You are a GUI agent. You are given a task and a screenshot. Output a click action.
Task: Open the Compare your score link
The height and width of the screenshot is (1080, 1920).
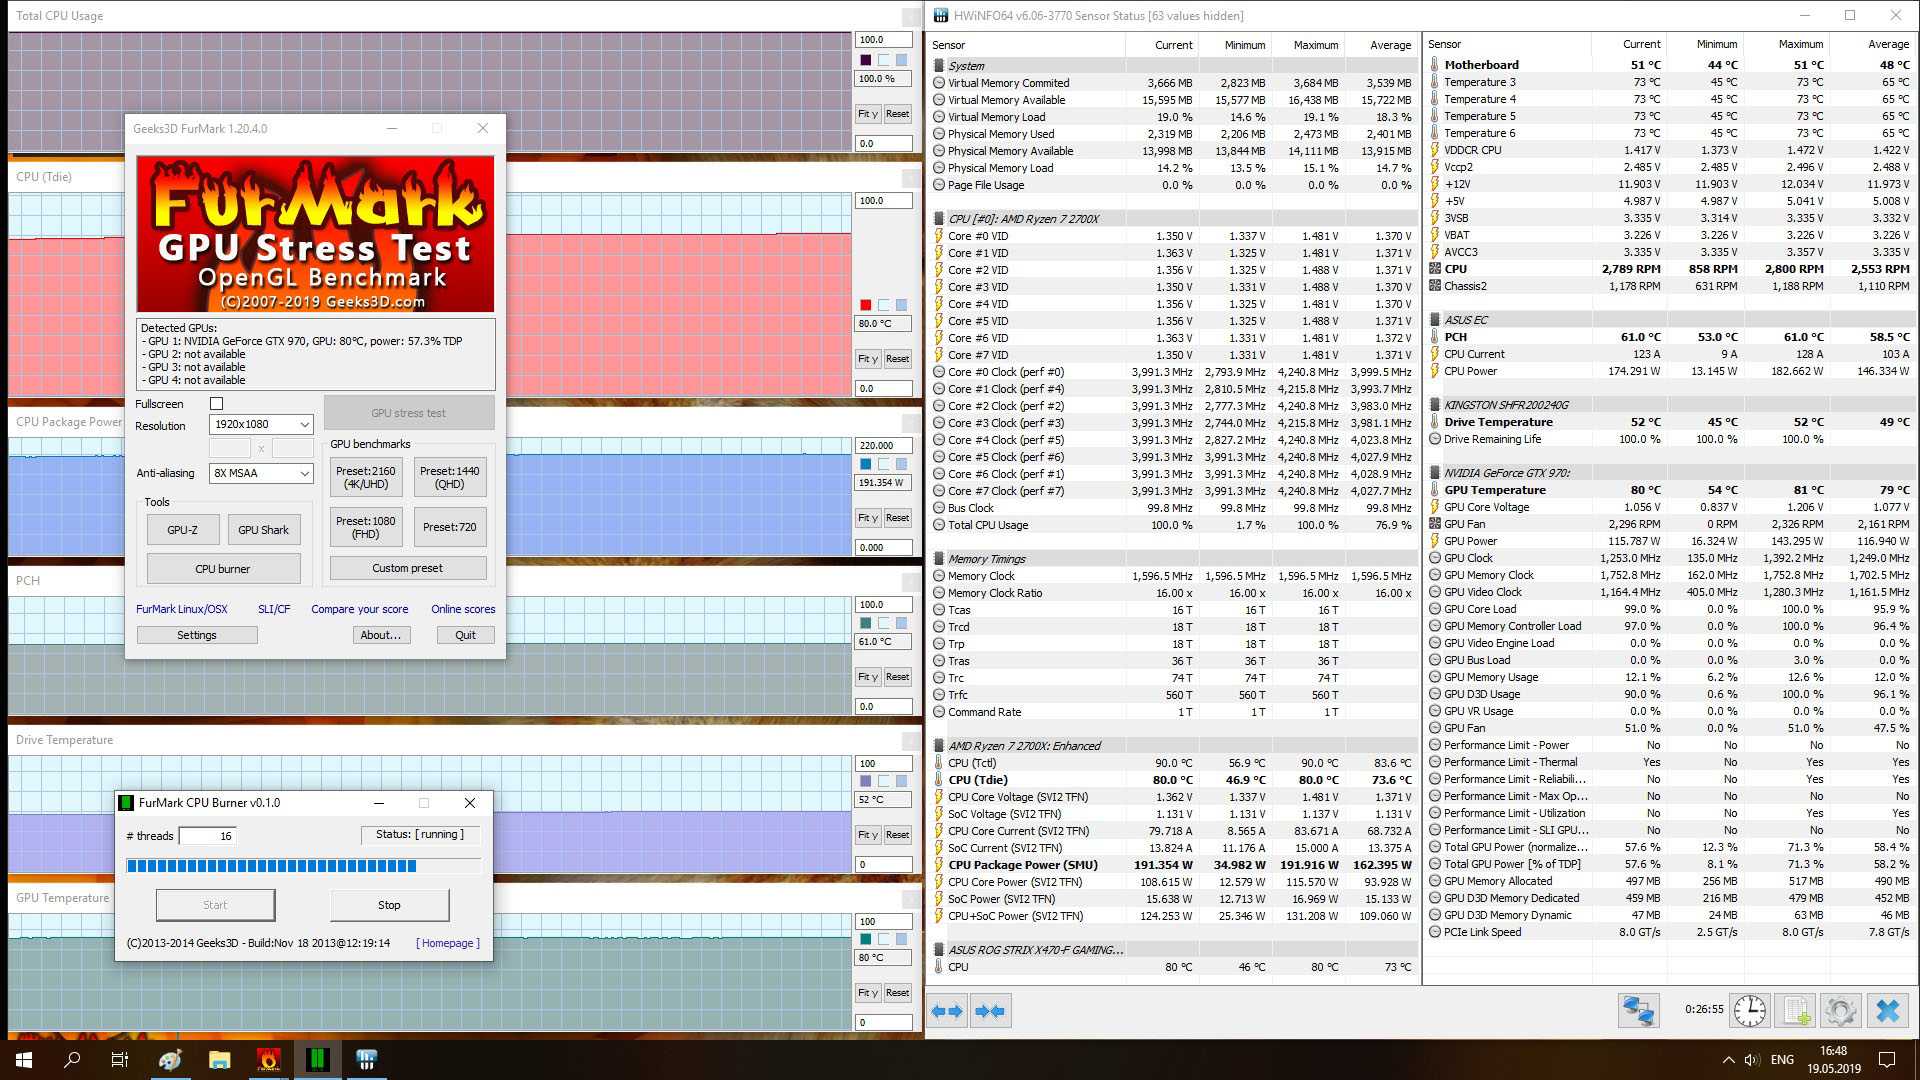[x=359, y=609]
